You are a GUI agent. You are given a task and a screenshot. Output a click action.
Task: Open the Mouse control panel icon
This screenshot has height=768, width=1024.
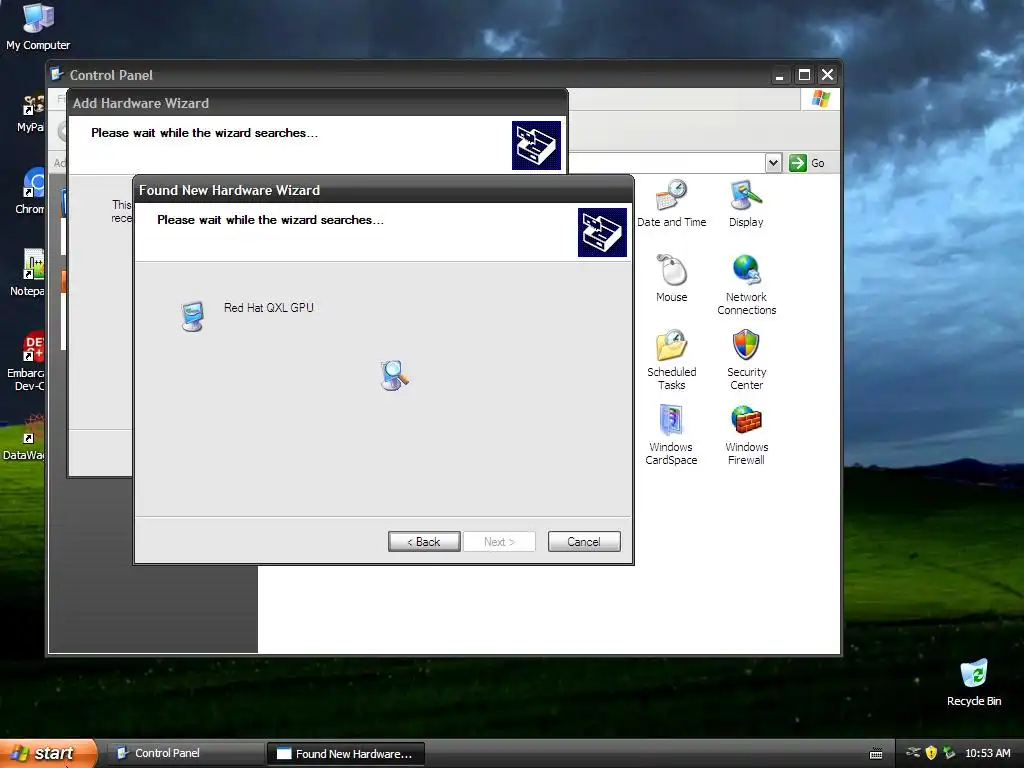coord(671,278)
